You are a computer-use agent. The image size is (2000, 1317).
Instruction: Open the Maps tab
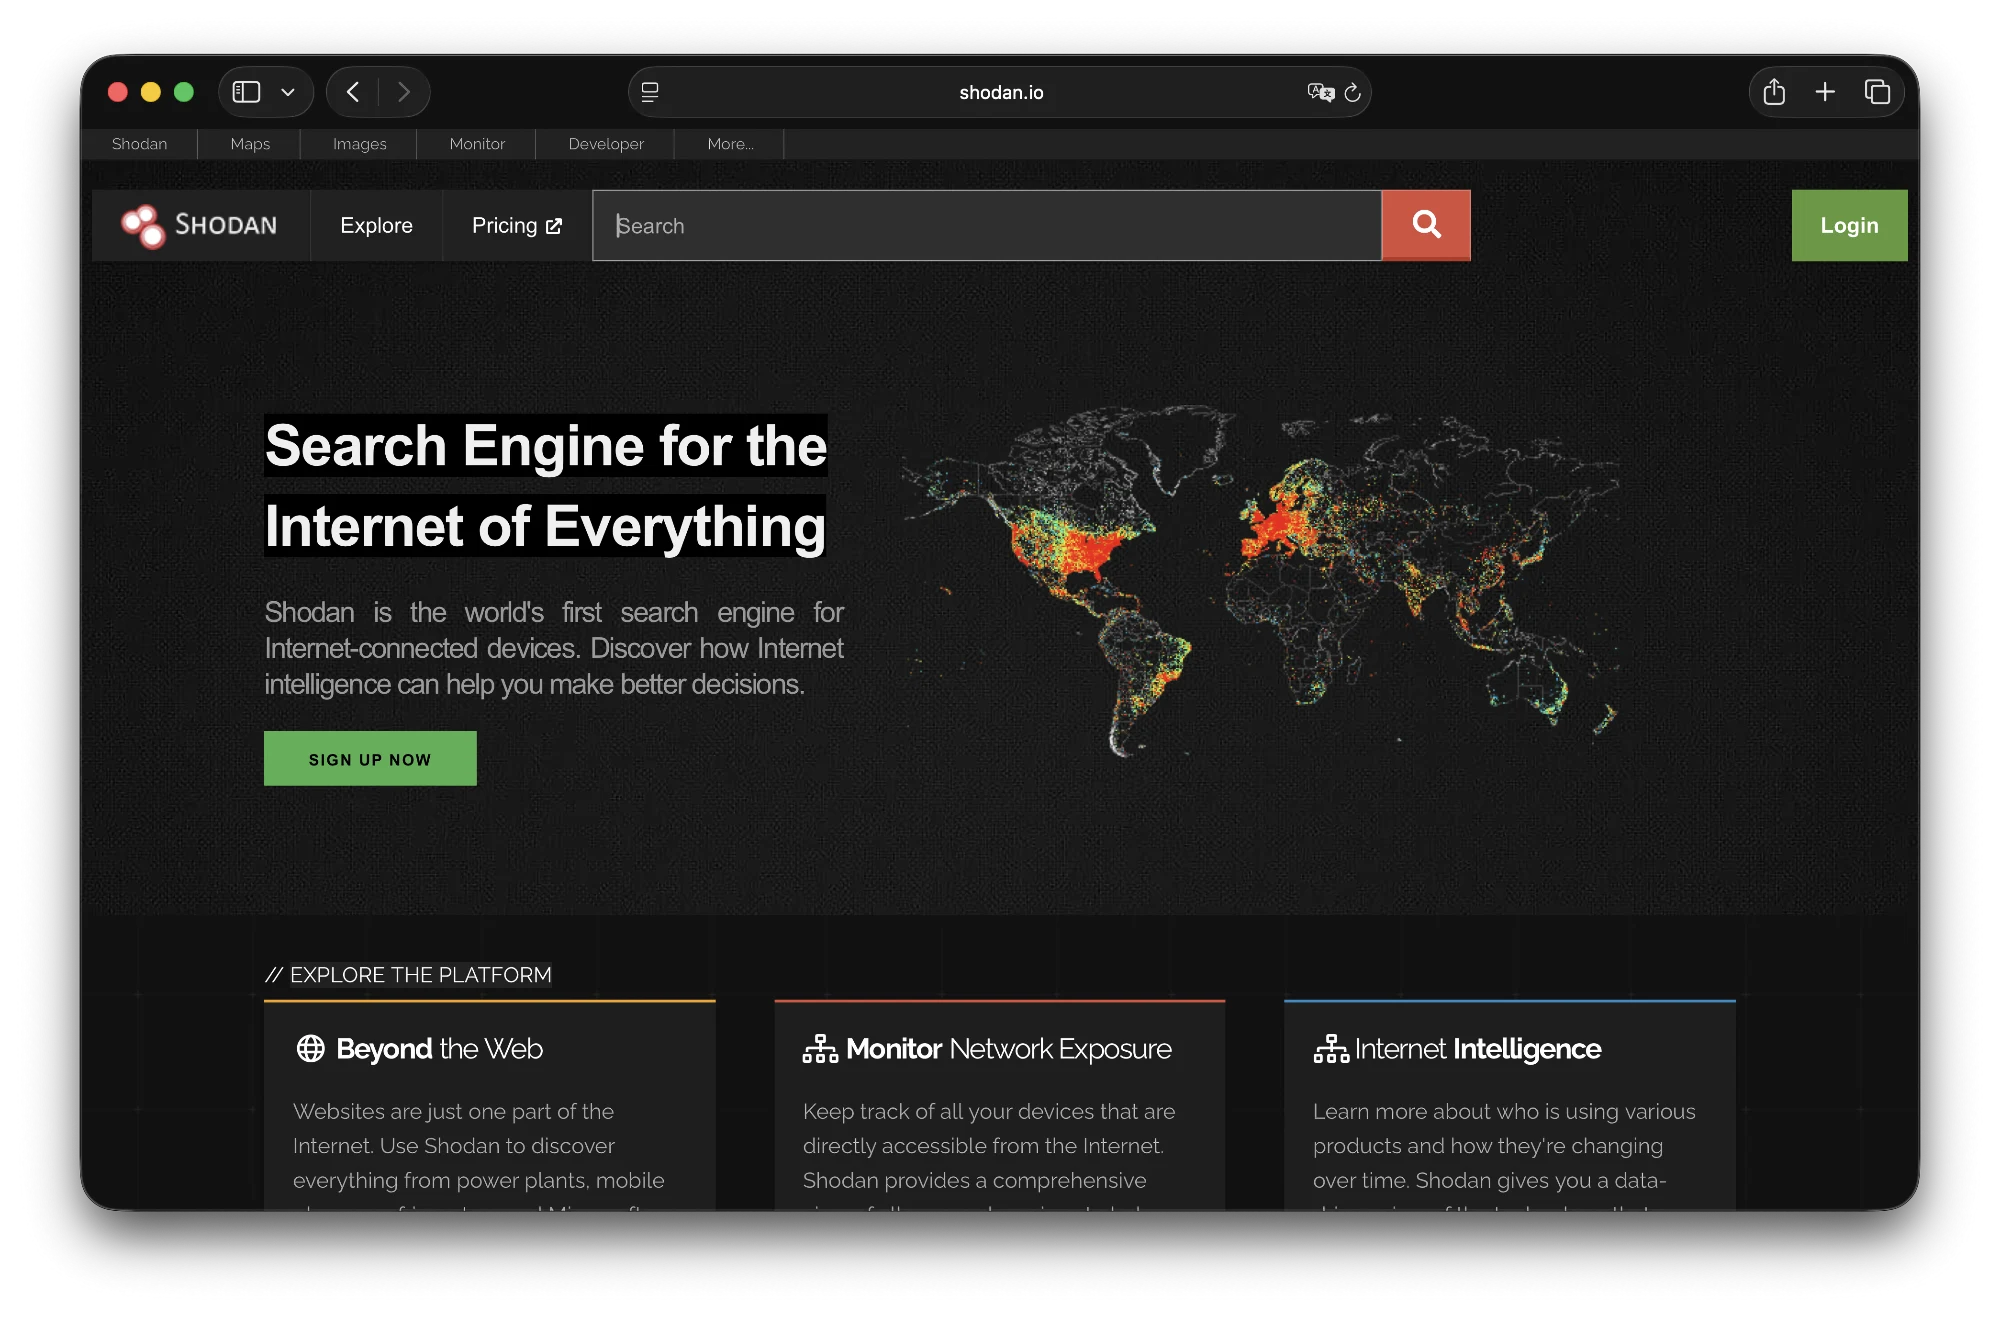pos(250,144)
